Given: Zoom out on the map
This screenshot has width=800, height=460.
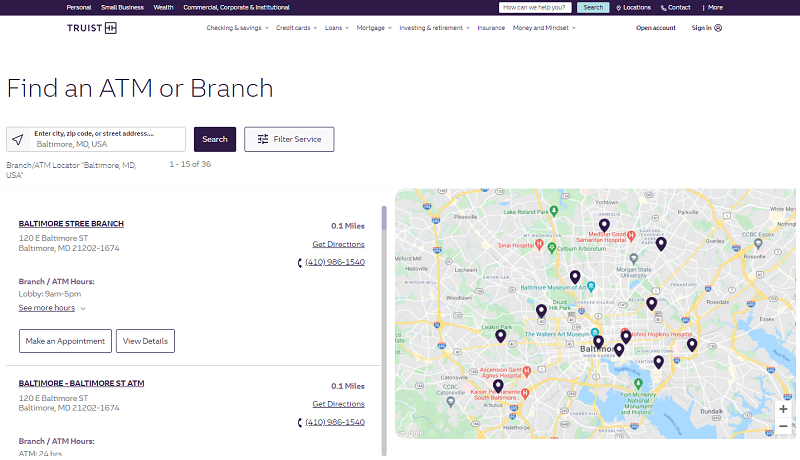Looking at the screenshot, I should point(783,426).
